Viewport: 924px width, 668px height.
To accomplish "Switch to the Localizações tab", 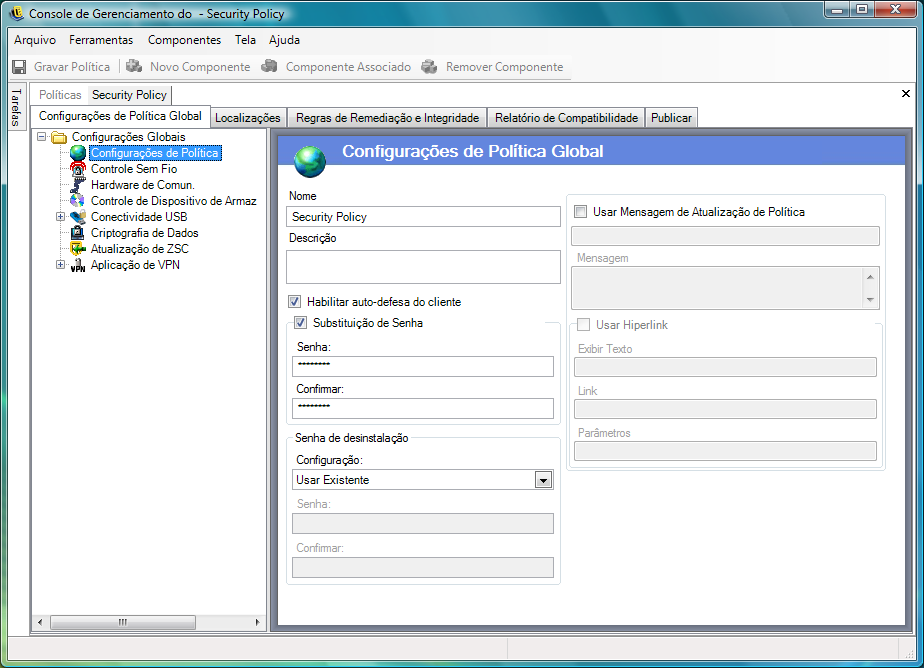I will coord(248,118).
